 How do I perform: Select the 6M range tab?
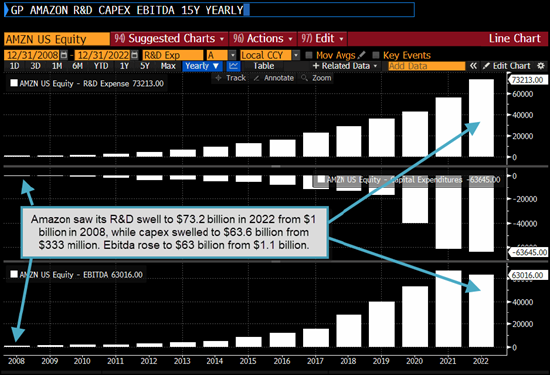[78, 66]
